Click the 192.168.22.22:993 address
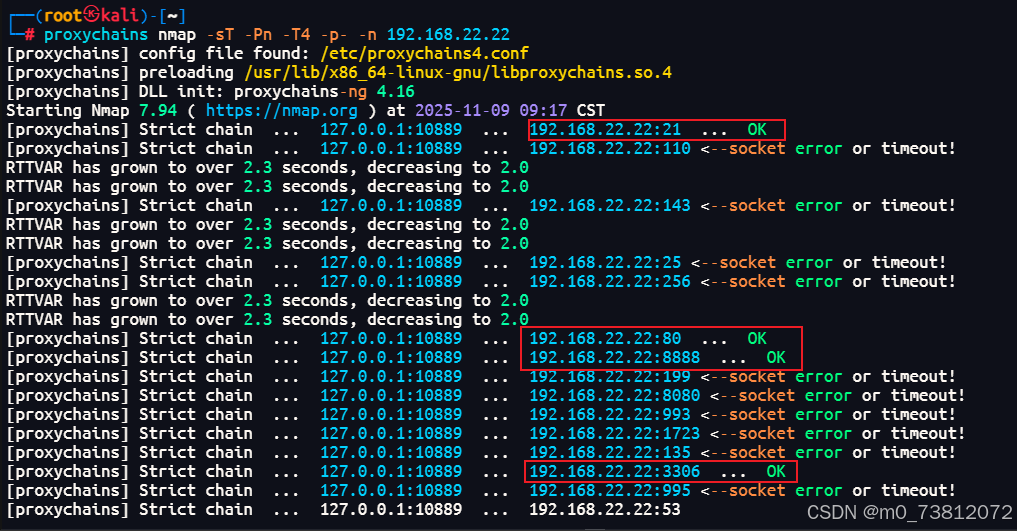The image size is (1017, 531). pyautogui.click(x=610, y=414)
